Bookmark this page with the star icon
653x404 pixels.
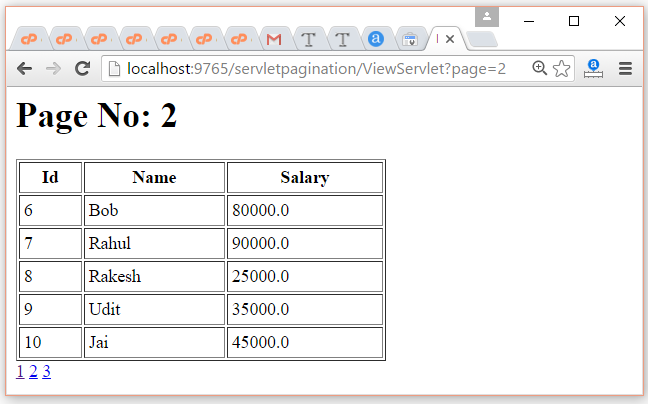pyautogui.click(x=561, y=69)
